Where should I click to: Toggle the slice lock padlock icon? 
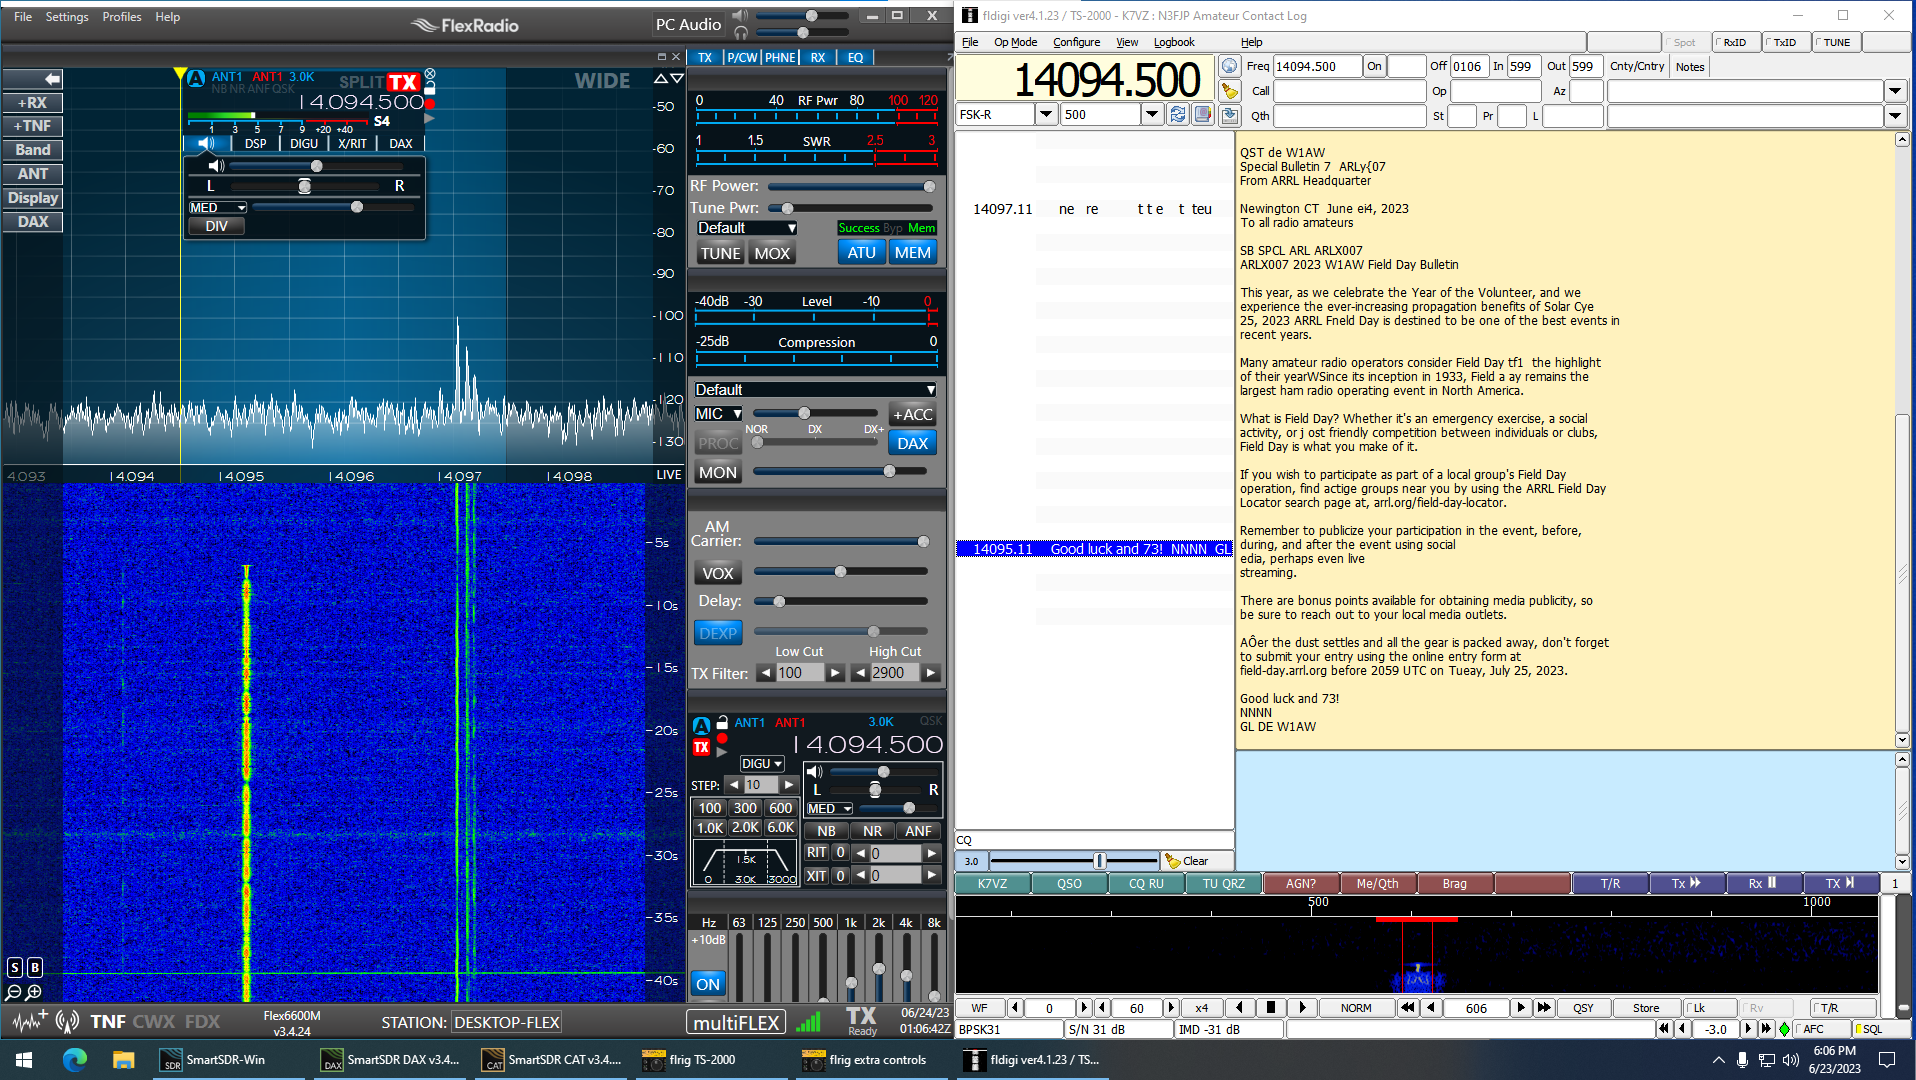tap(430, 88)
